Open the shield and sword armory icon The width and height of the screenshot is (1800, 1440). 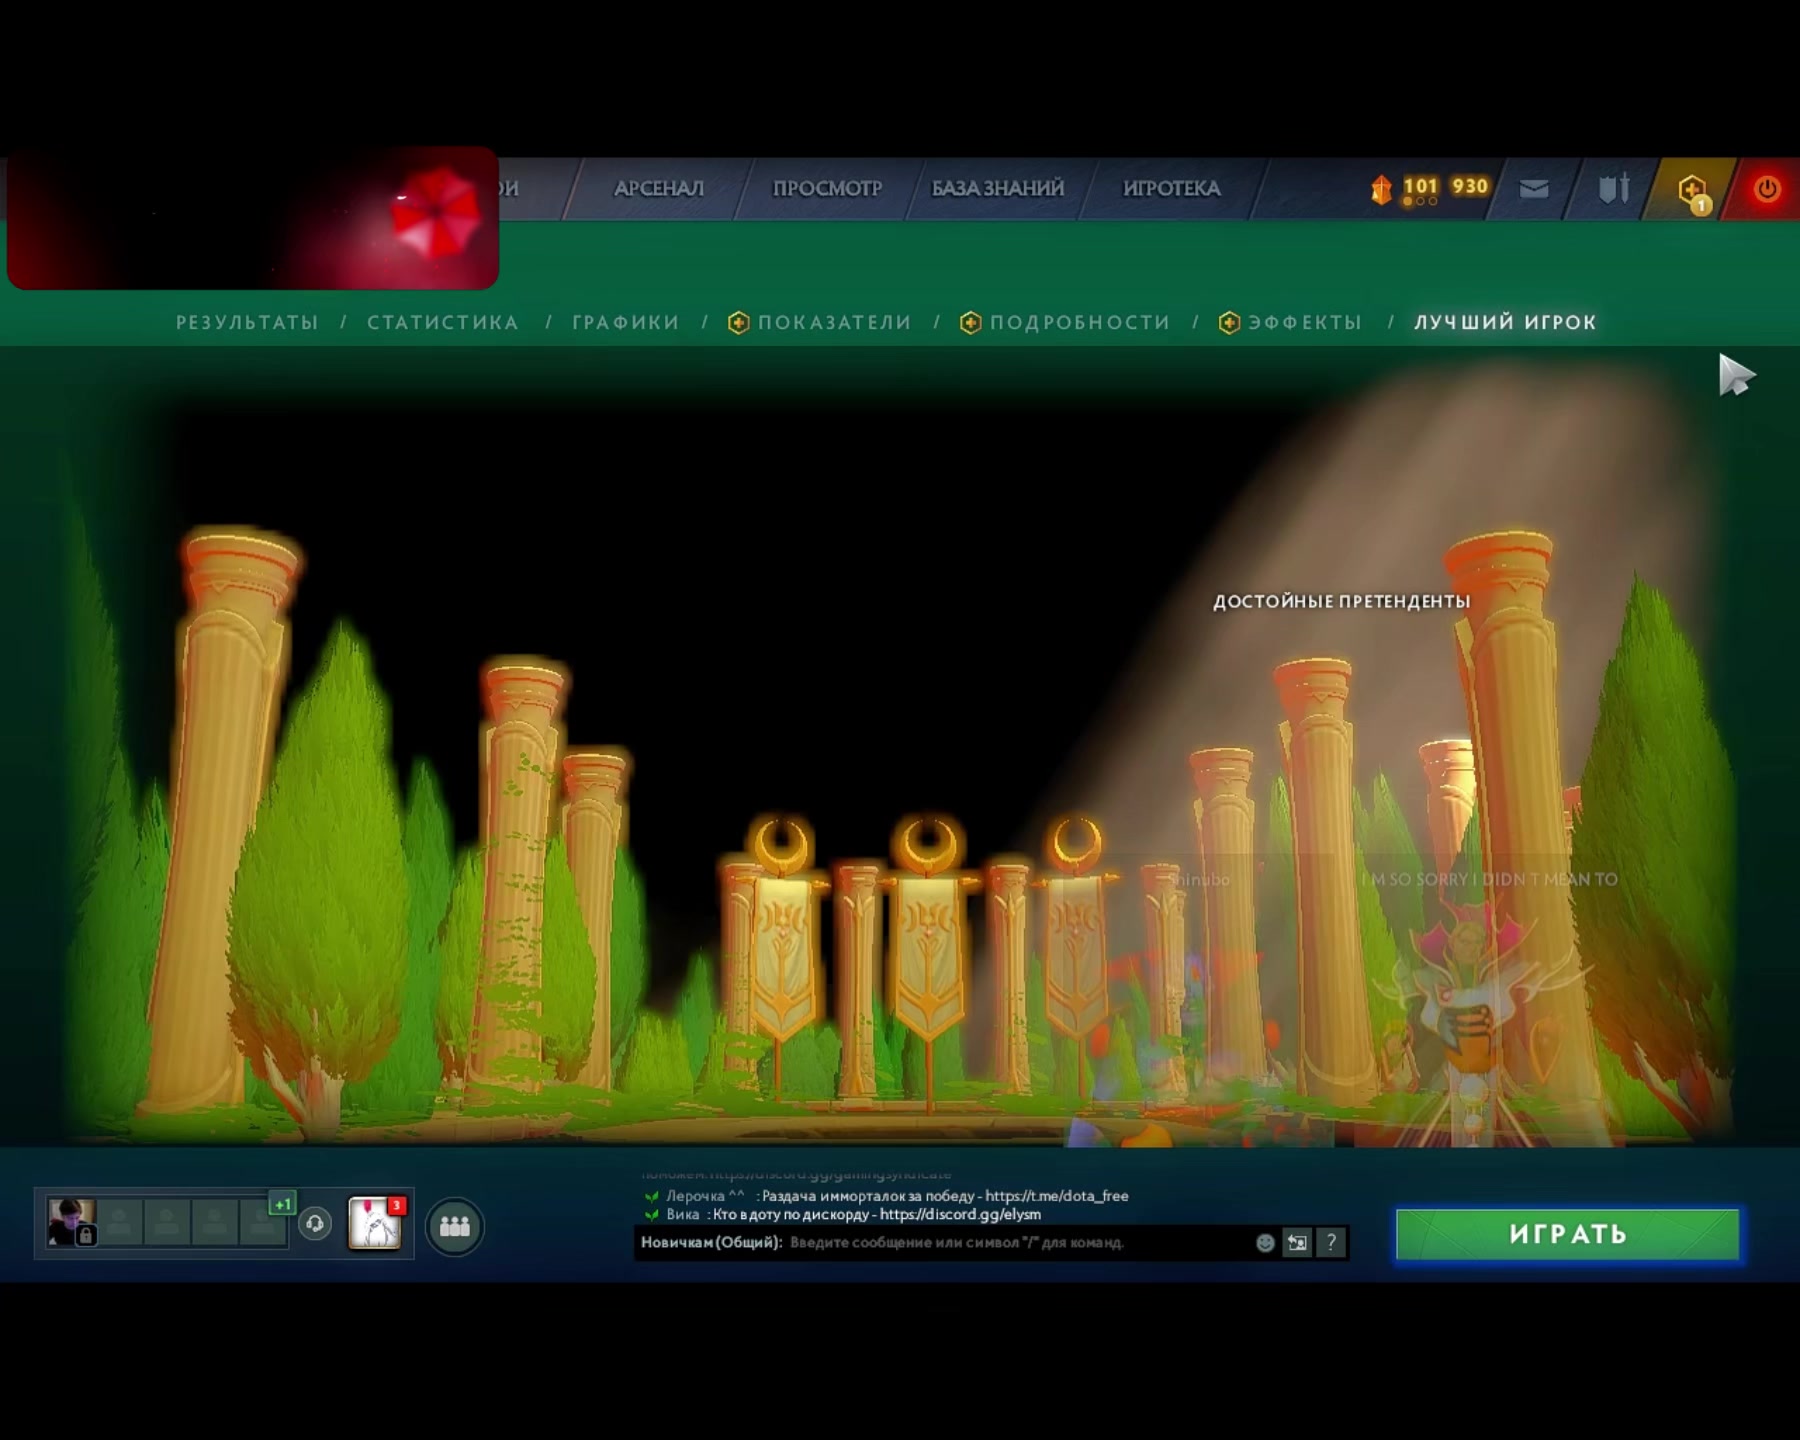(1614, 188)
